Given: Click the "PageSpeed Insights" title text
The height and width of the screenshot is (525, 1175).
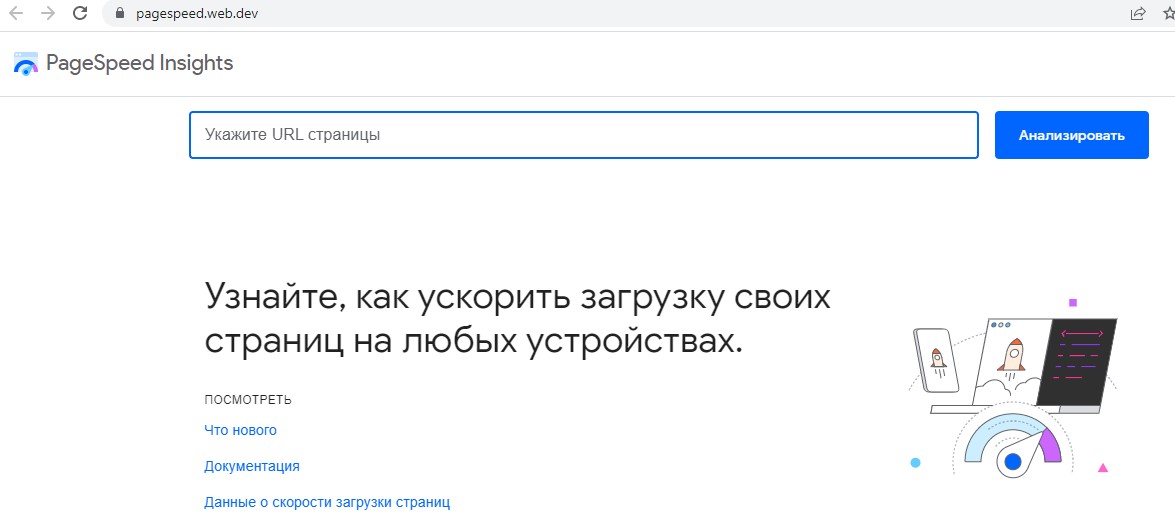Looking at the screenshot, I should tap(139, 64).
